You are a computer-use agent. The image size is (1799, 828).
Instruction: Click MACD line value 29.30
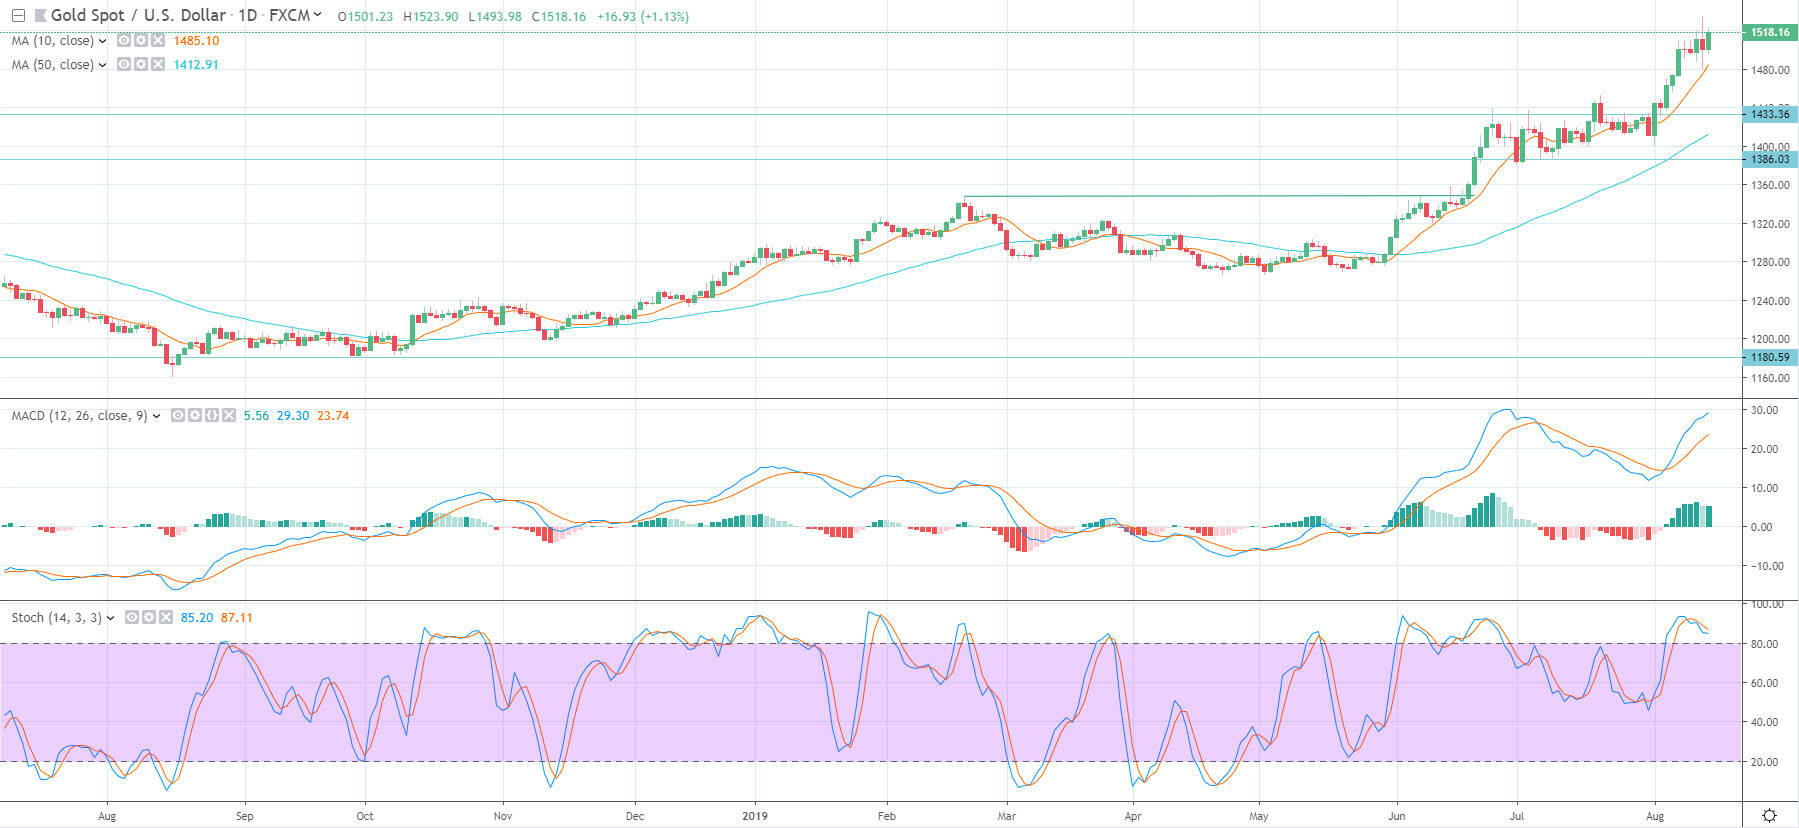[293, 416]
